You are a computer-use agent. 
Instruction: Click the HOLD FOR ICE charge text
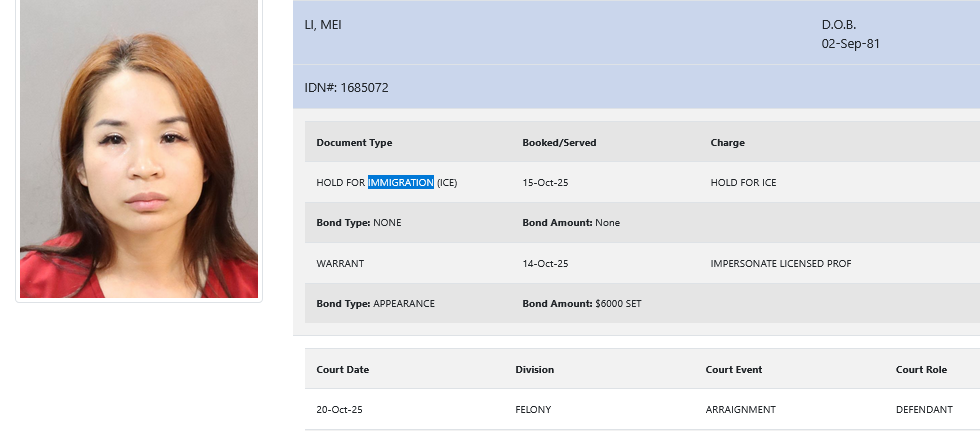[x=743, y=183]
